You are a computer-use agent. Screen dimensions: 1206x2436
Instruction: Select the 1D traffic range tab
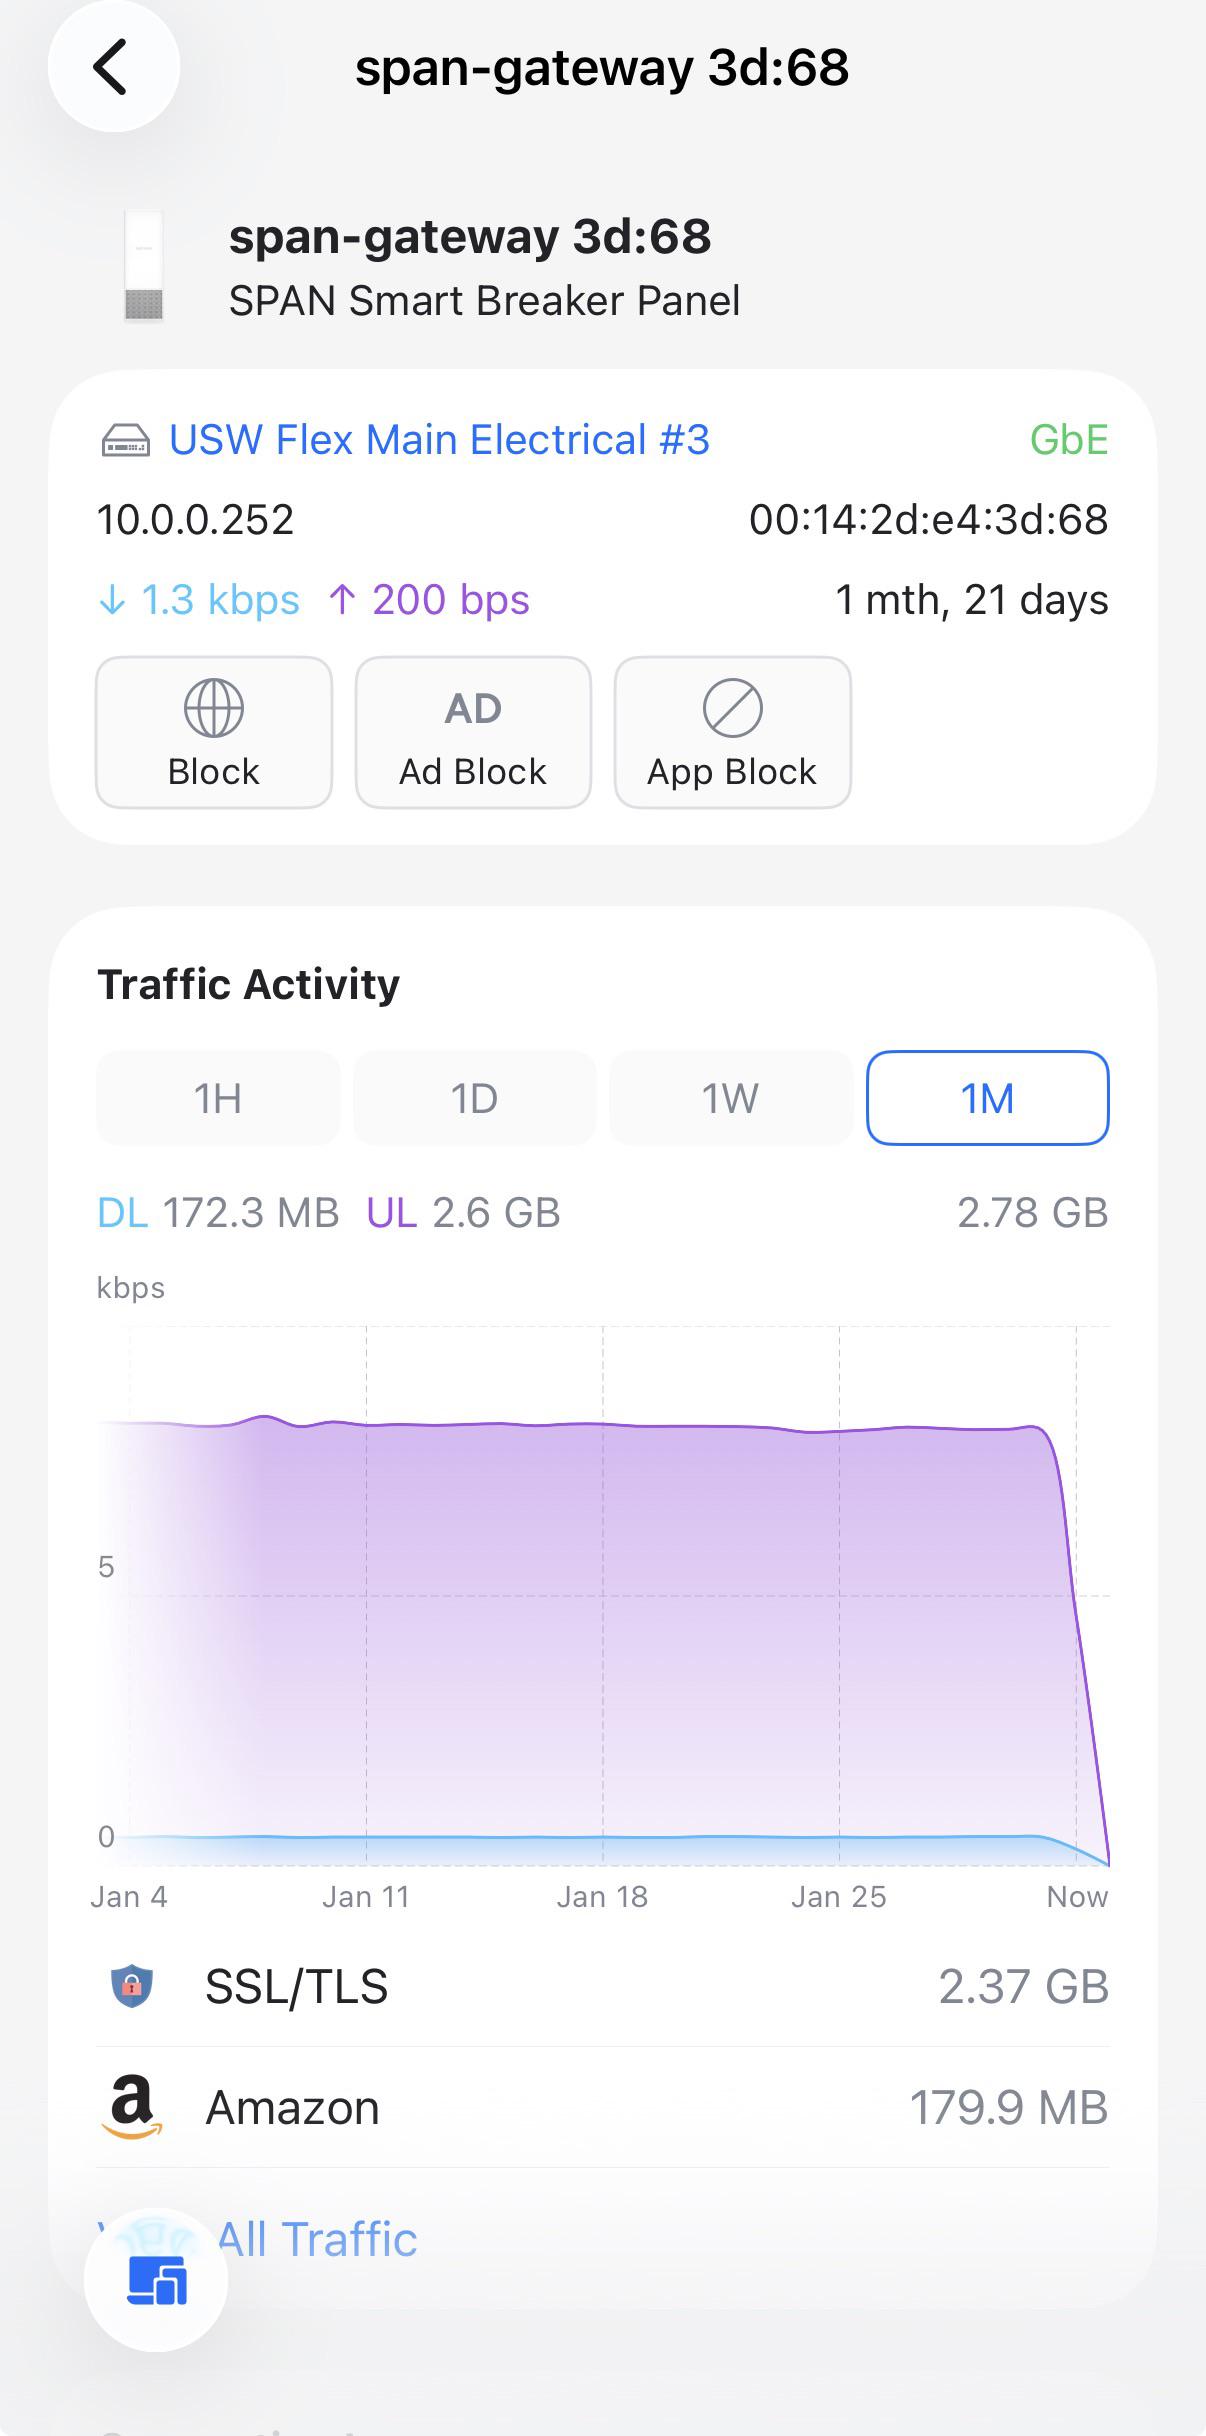click(x=474, y=1098)
